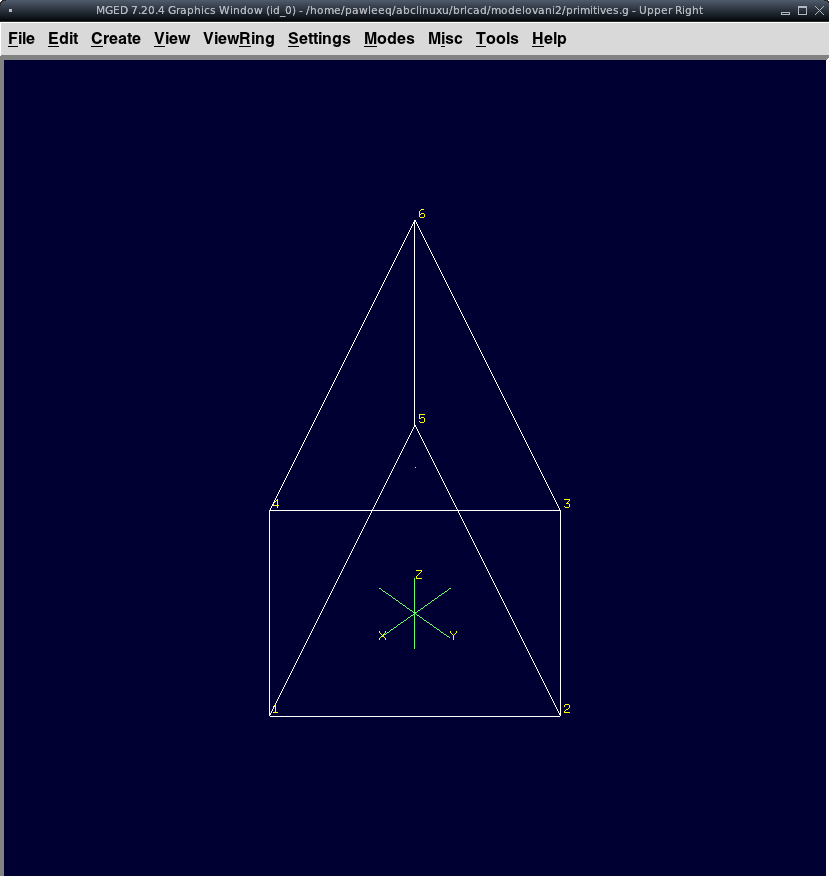Close the MGED Graphics Window
Viewport: 829px width, 876px height.
(x=819, y=10)
